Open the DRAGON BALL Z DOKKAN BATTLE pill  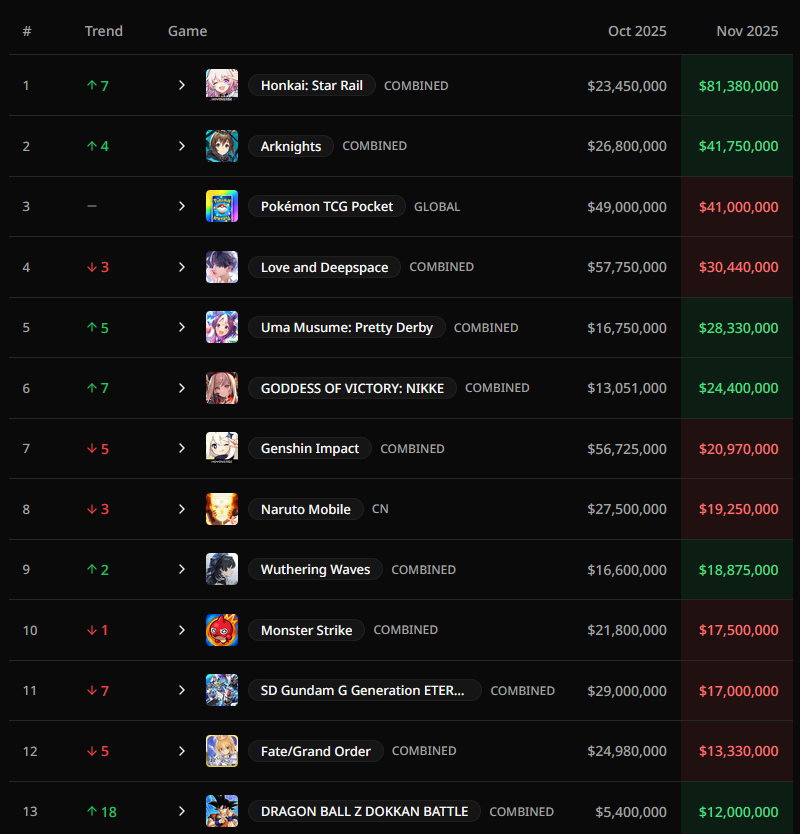coord(364,812)
